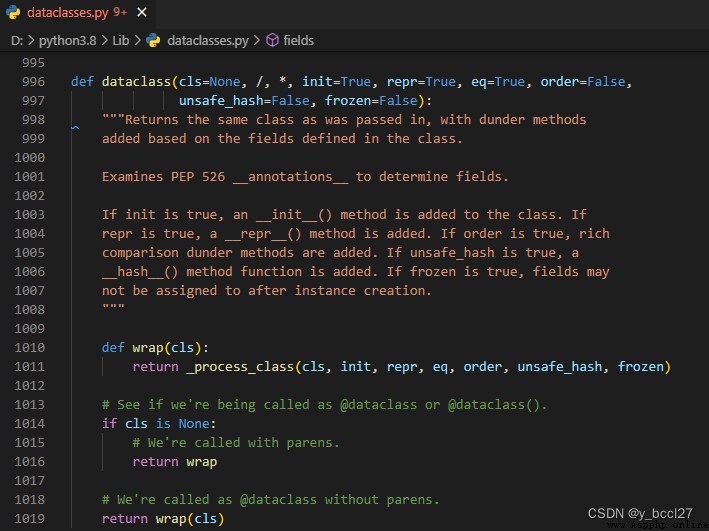Click 'return wrap(cls)' on line 1019
Viewport: 709px width, 531px height.
[163, 519]
